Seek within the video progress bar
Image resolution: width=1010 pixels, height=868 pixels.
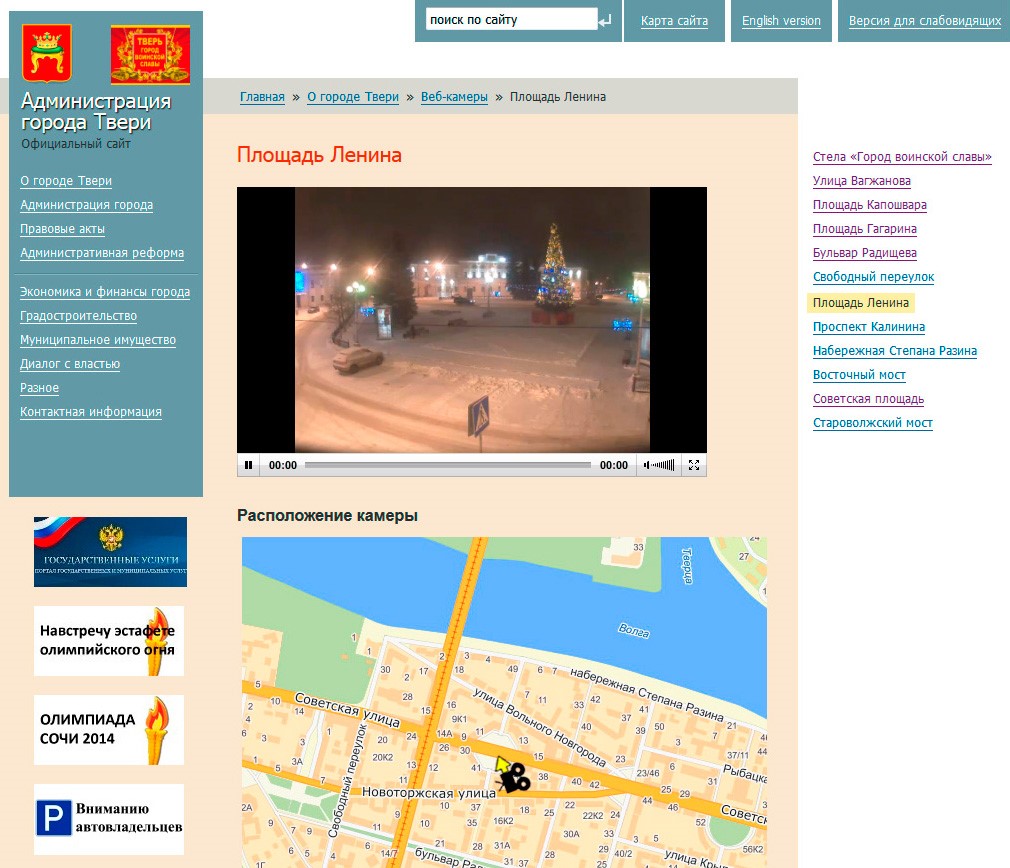(447, 465)
